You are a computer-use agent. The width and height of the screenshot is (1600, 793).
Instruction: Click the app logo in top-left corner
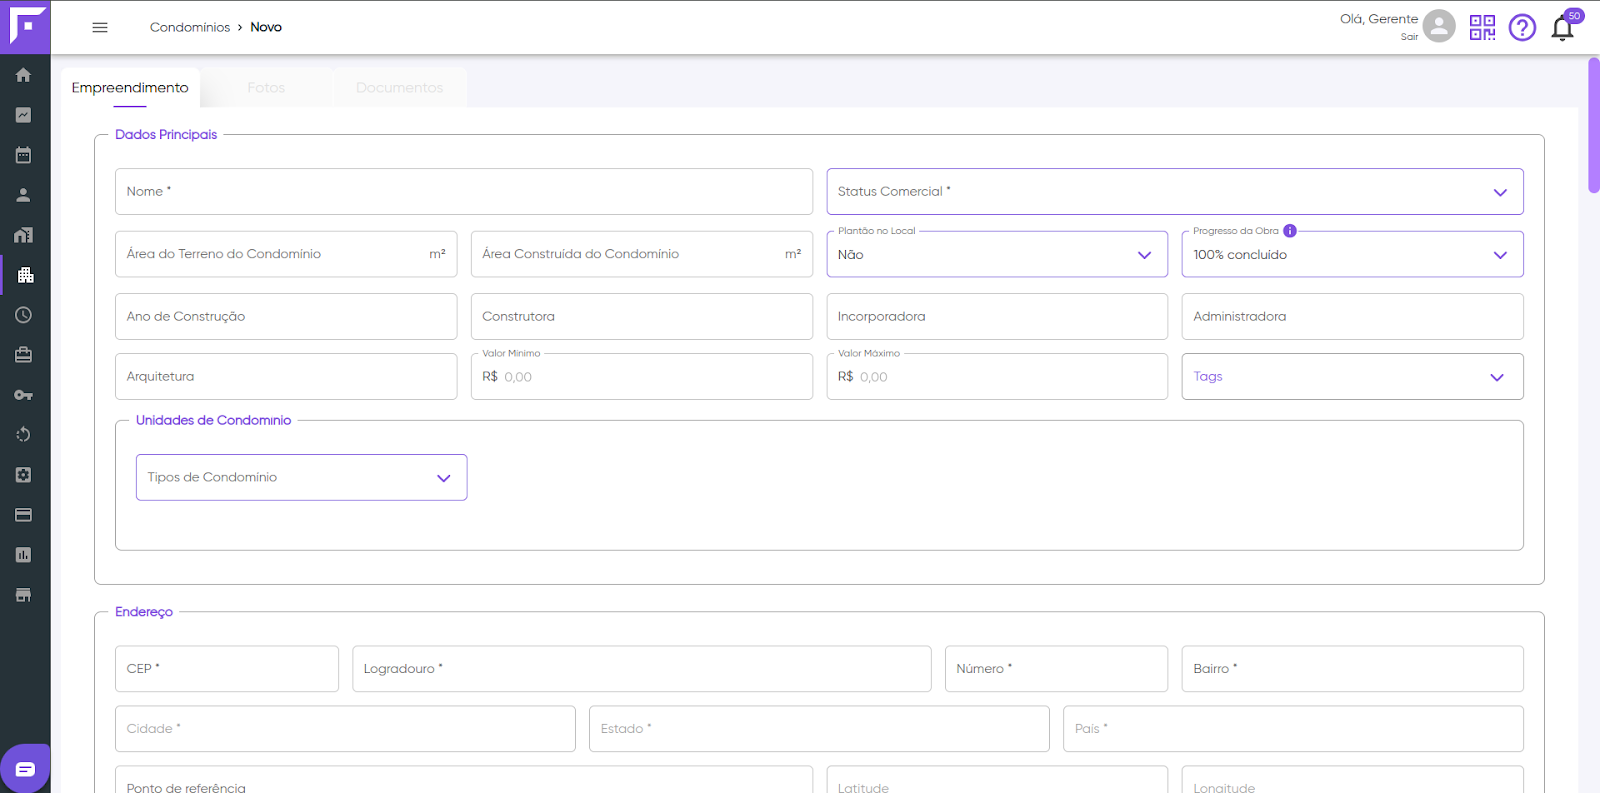(25, 26)
